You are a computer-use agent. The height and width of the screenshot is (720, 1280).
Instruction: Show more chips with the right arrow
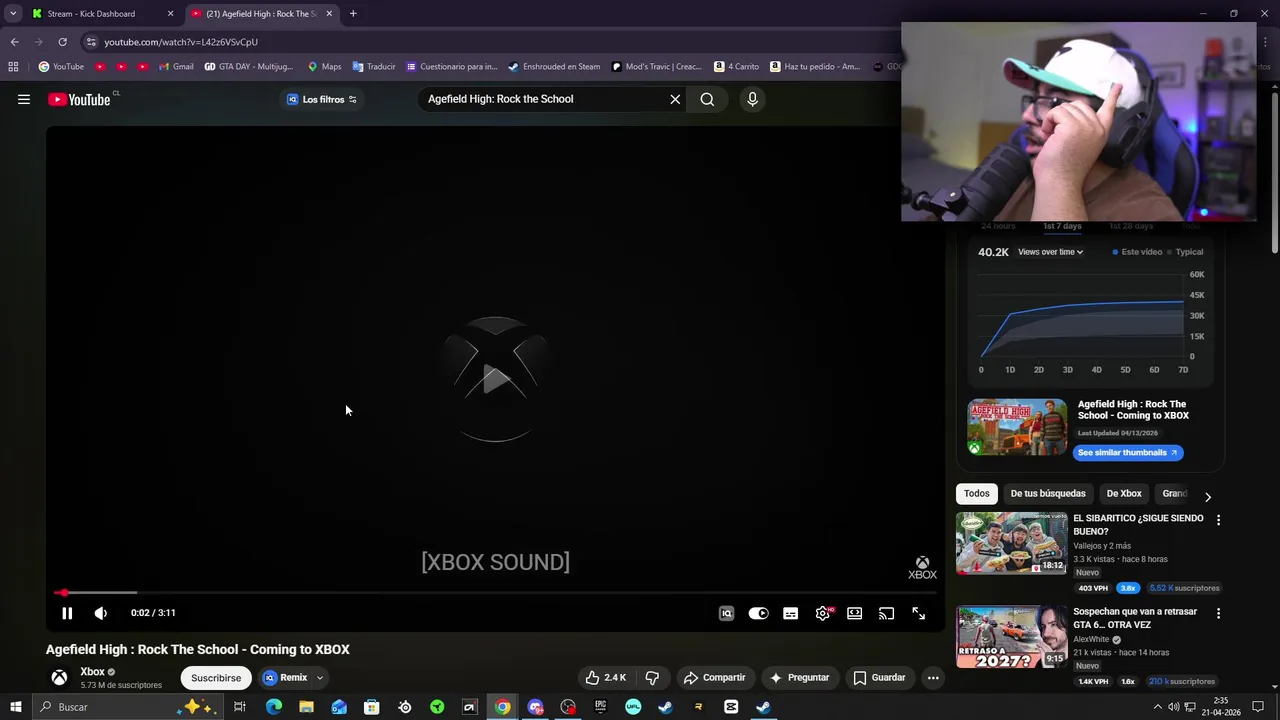[1207, 496]
